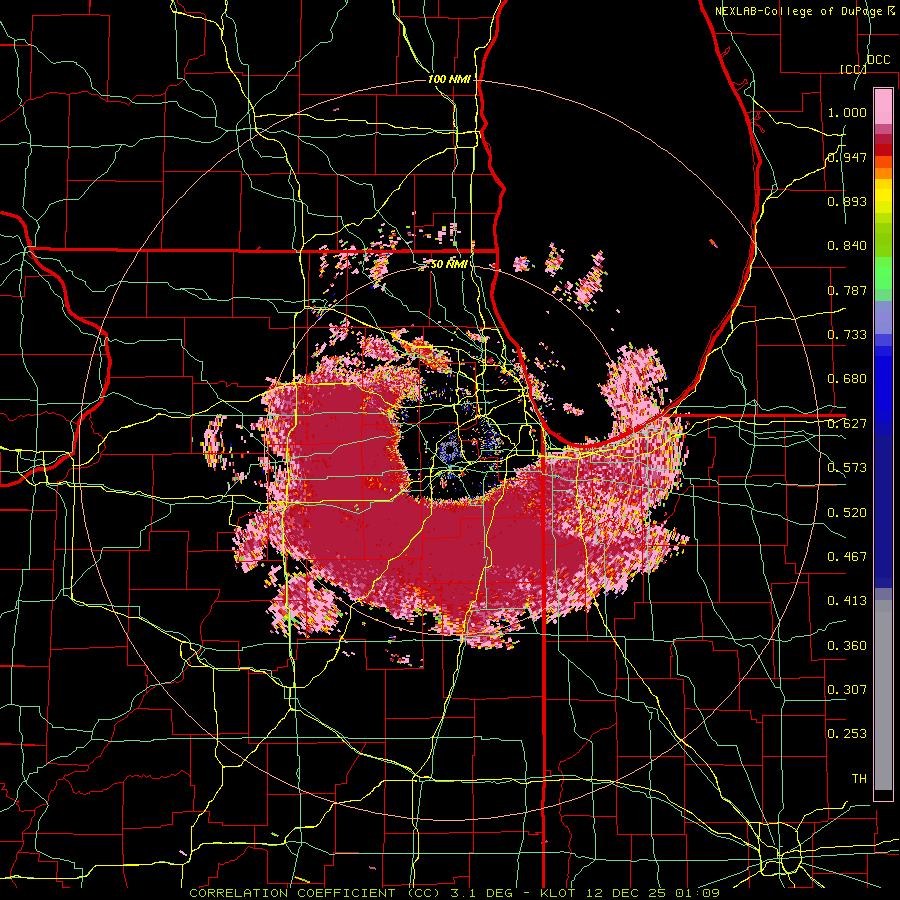This screenshot has height=900, width=900.
Task: Select the 0.360 legend value
Action: click(x=847, y=646)
